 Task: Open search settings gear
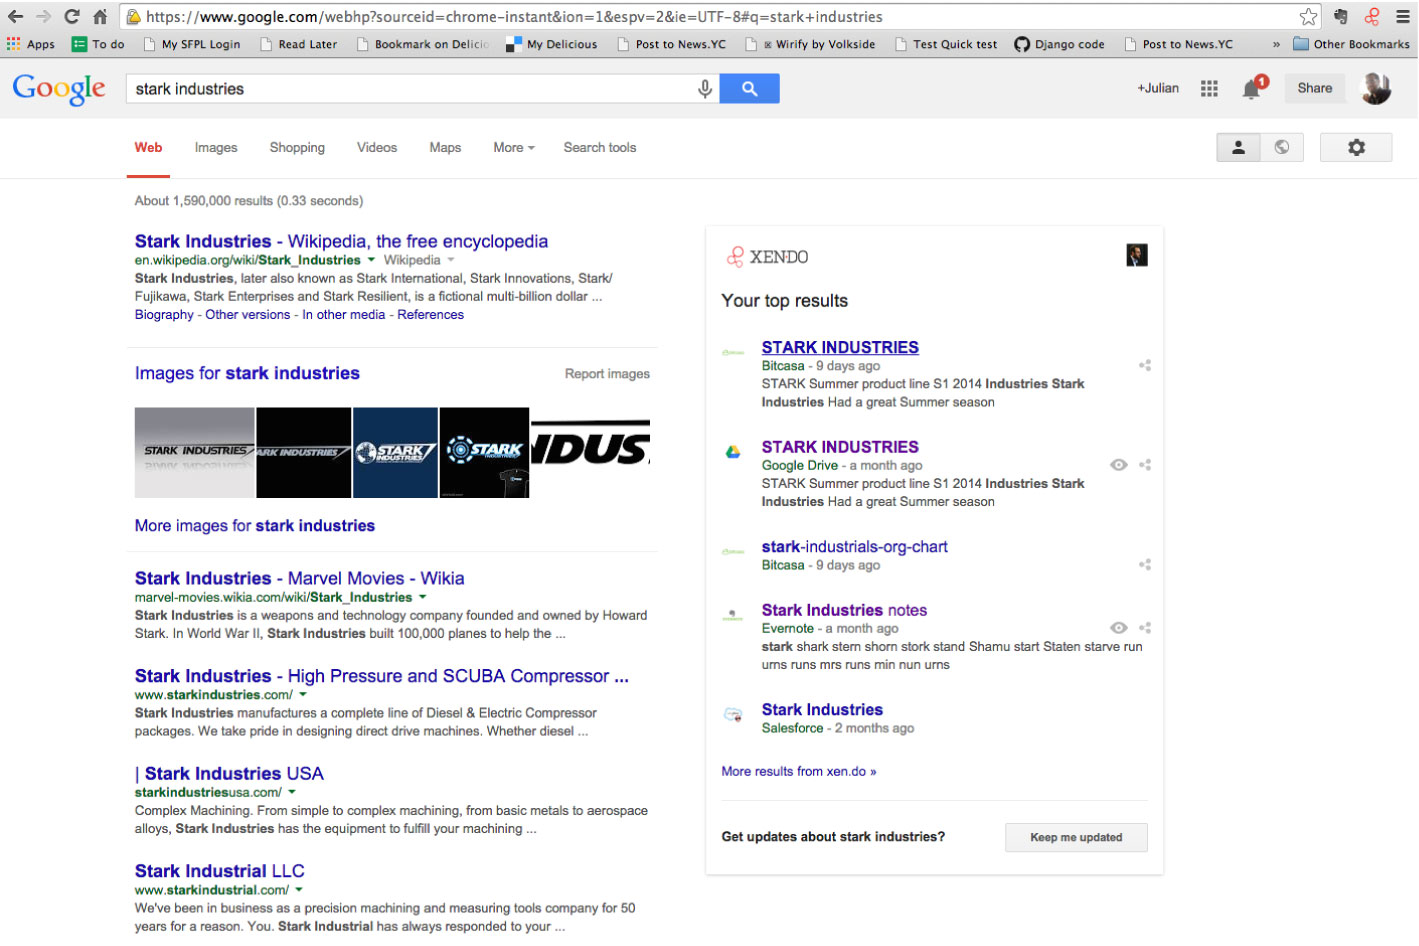(x=1356, y=147)
